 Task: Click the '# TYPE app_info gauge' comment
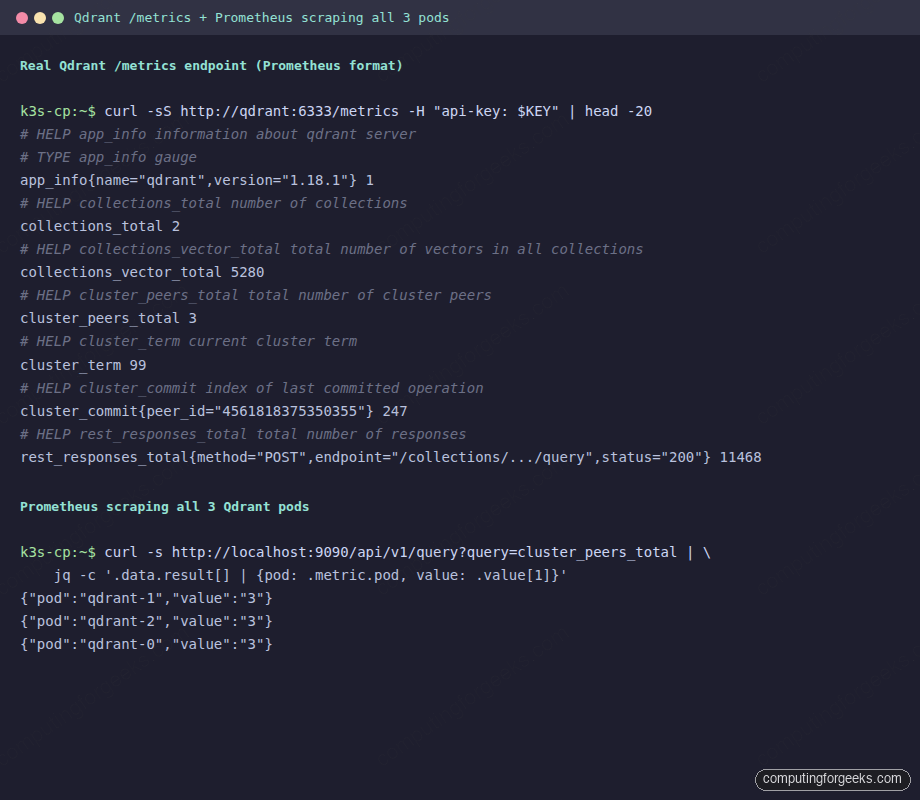[109, 157]
